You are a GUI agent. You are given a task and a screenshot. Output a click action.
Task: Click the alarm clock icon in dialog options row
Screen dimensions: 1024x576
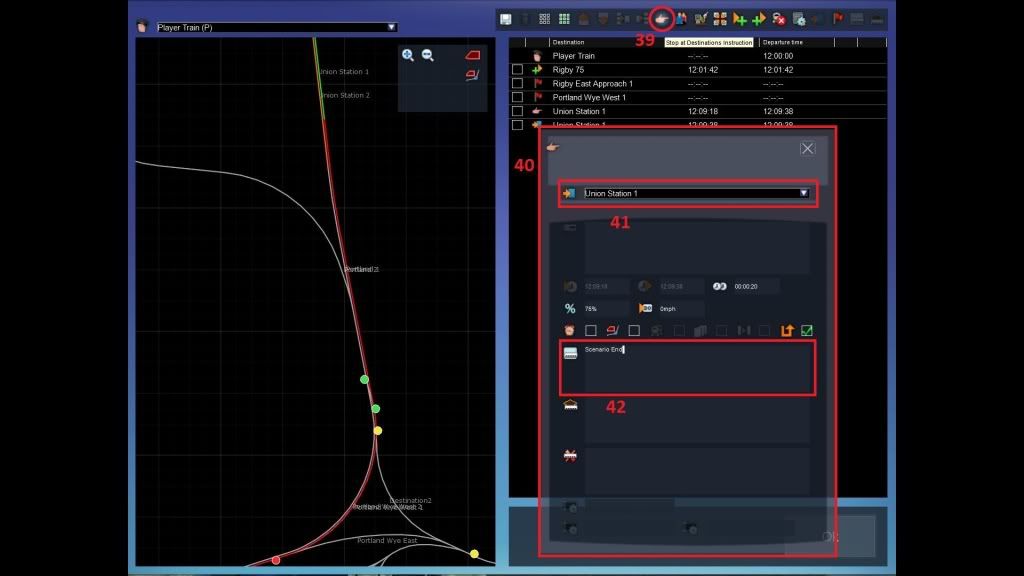569,330
